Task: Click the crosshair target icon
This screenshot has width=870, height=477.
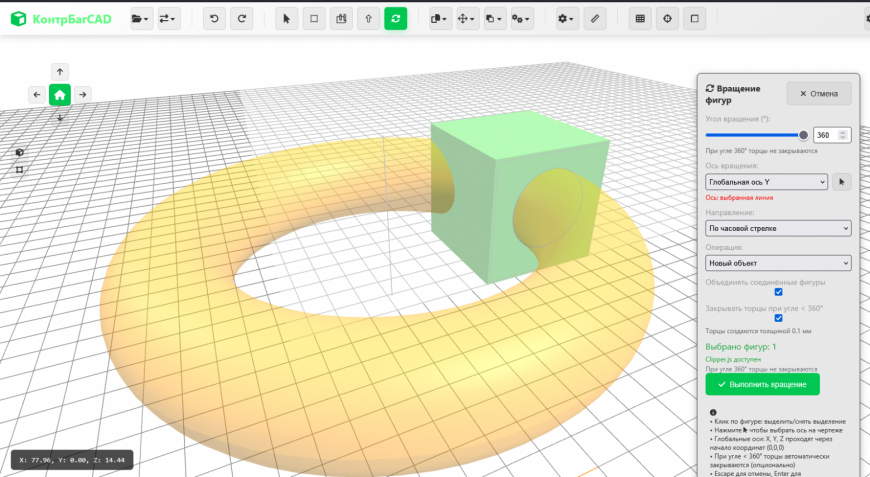Action: tap(667, 19)
